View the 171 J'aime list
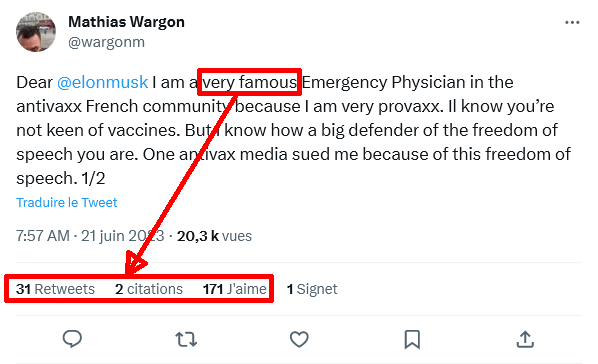This screenshot has height=364, width=598. point(235,289)
